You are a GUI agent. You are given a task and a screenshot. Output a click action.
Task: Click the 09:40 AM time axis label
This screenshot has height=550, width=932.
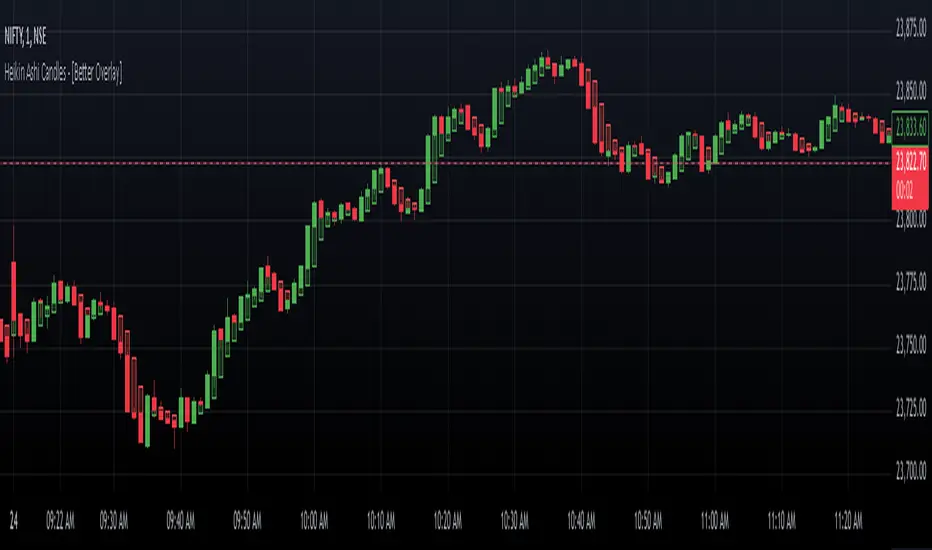[181, 521]
